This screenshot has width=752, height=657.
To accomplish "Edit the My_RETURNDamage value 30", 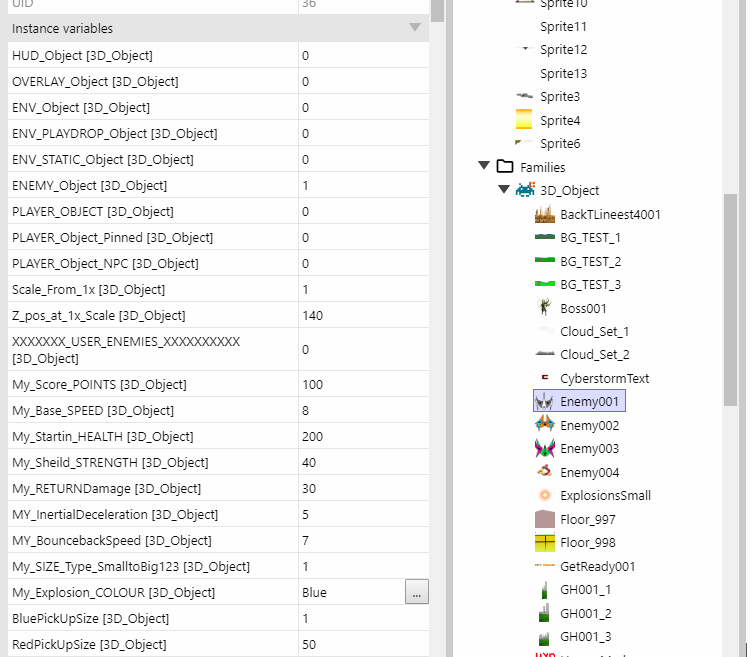I will tap(363, 489).
